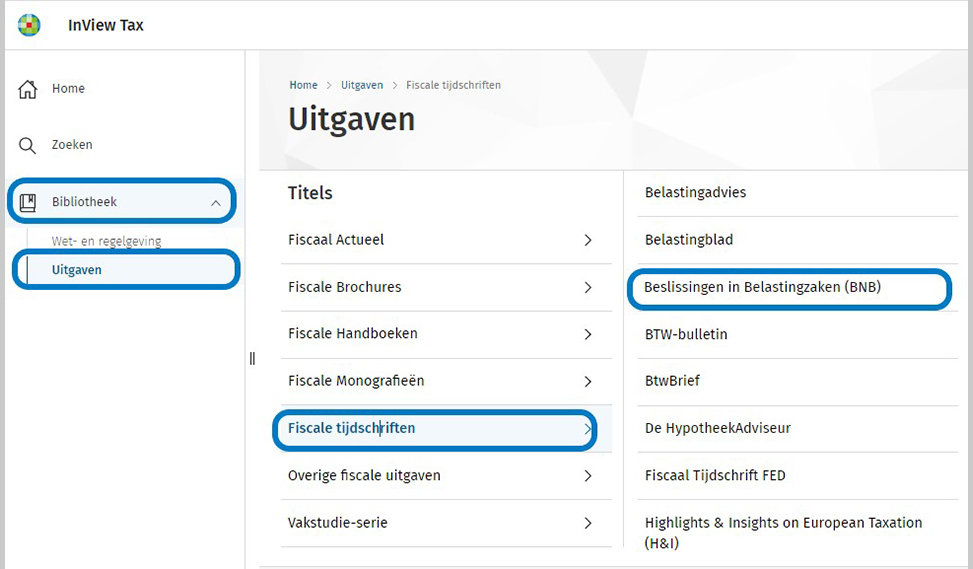This screenshot has width=973, height=569.
Task: Click the sidebar resize handle
Action: click(x=252, y=358)
